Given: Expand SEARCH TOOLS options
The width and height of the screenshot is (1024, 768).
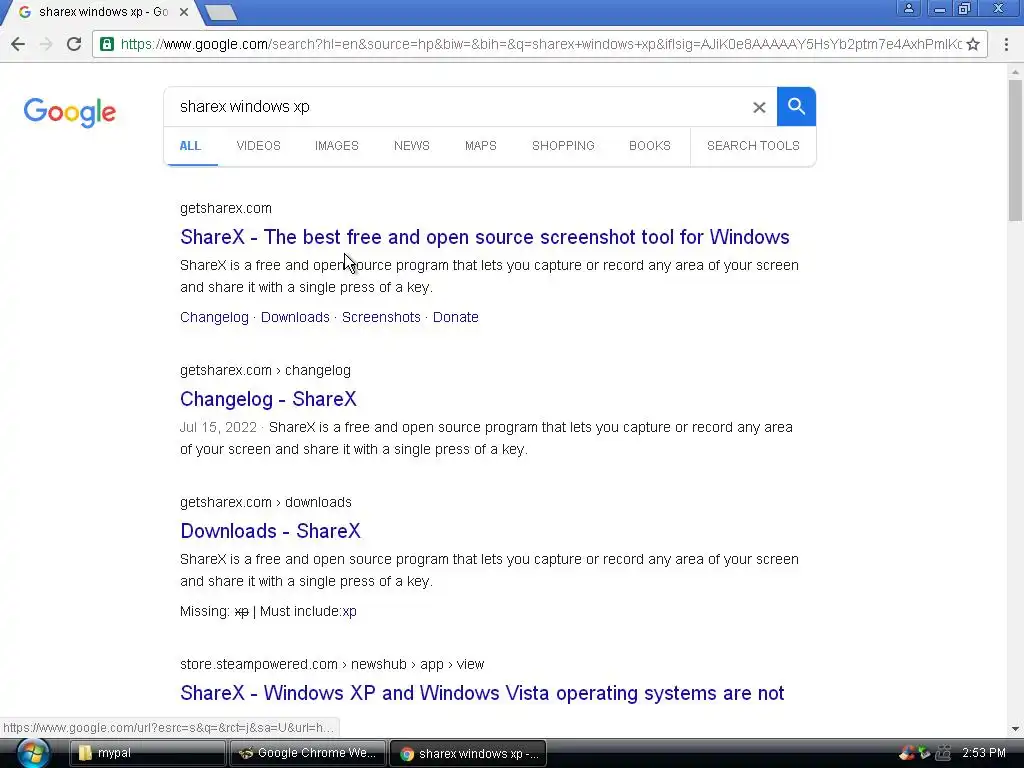Looking at the screenshot, I should (753, 146).
